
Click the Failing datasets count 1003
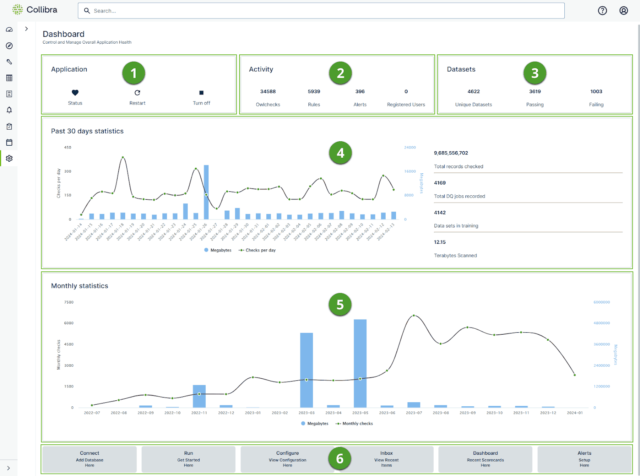pyautogui.click(x=596, y=91)
